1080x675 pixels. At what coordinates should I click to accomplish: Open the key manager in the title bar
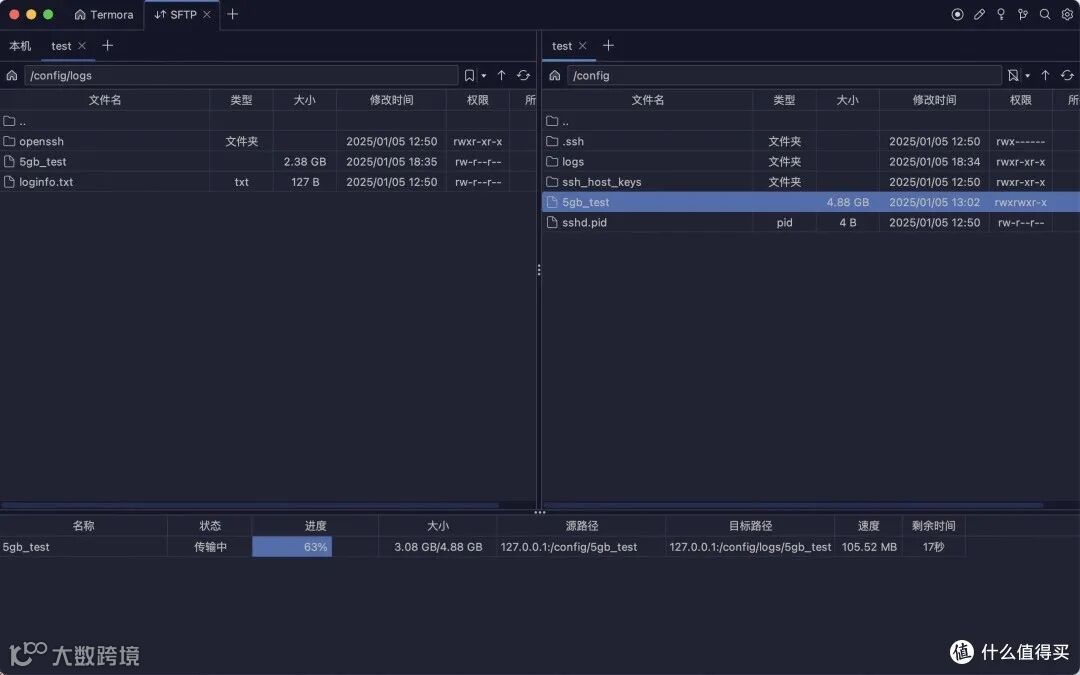pyautogui.click(x=1001, y=14)
